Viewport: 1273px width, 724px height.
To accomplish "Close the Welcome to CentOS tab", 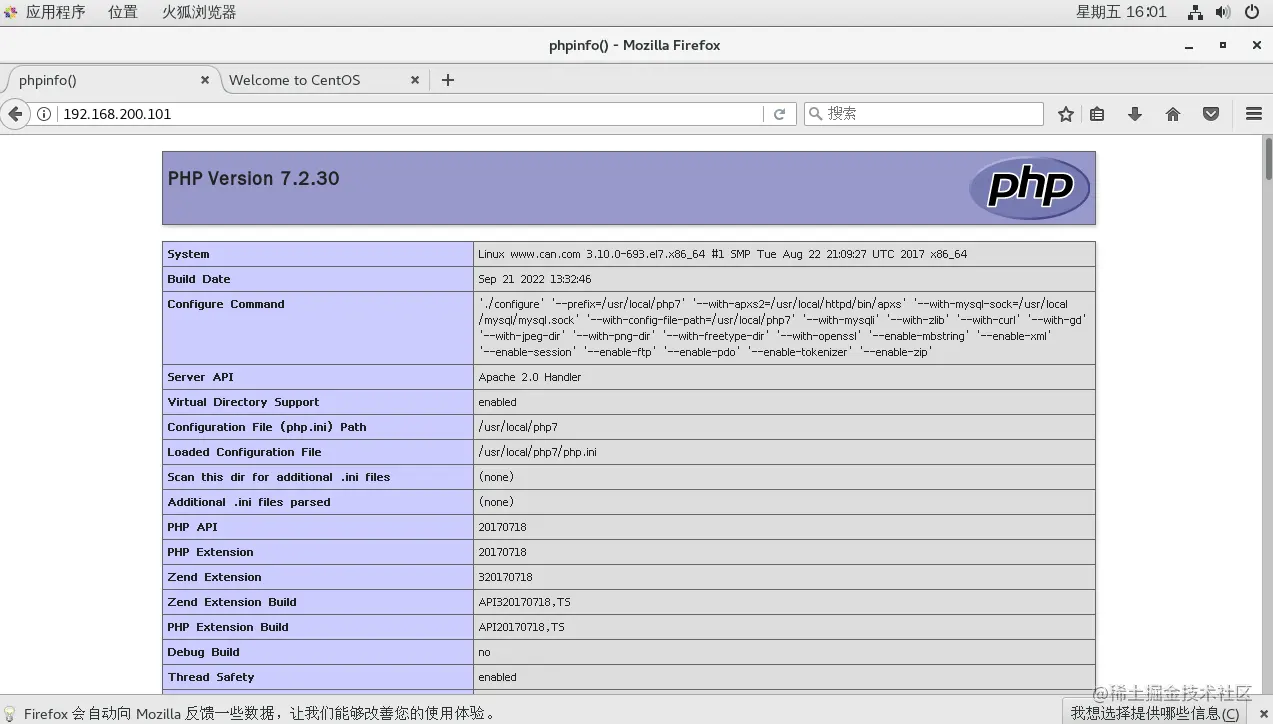I will click(416, 80).
